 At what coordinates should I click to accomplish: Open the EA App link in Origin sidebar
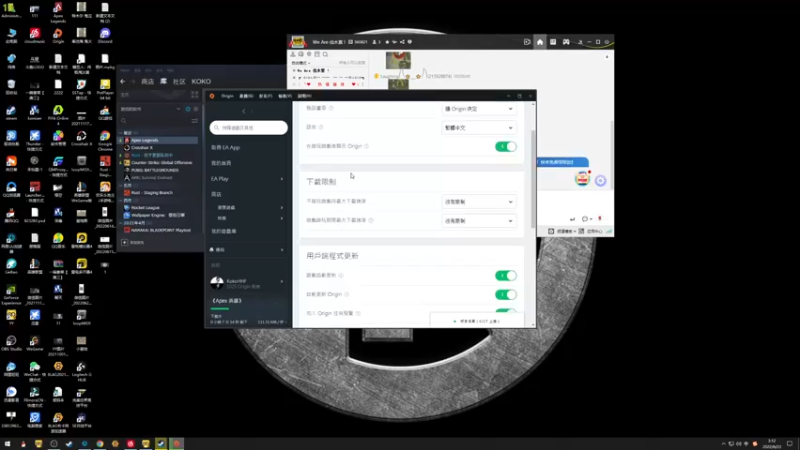coord(226,147)
